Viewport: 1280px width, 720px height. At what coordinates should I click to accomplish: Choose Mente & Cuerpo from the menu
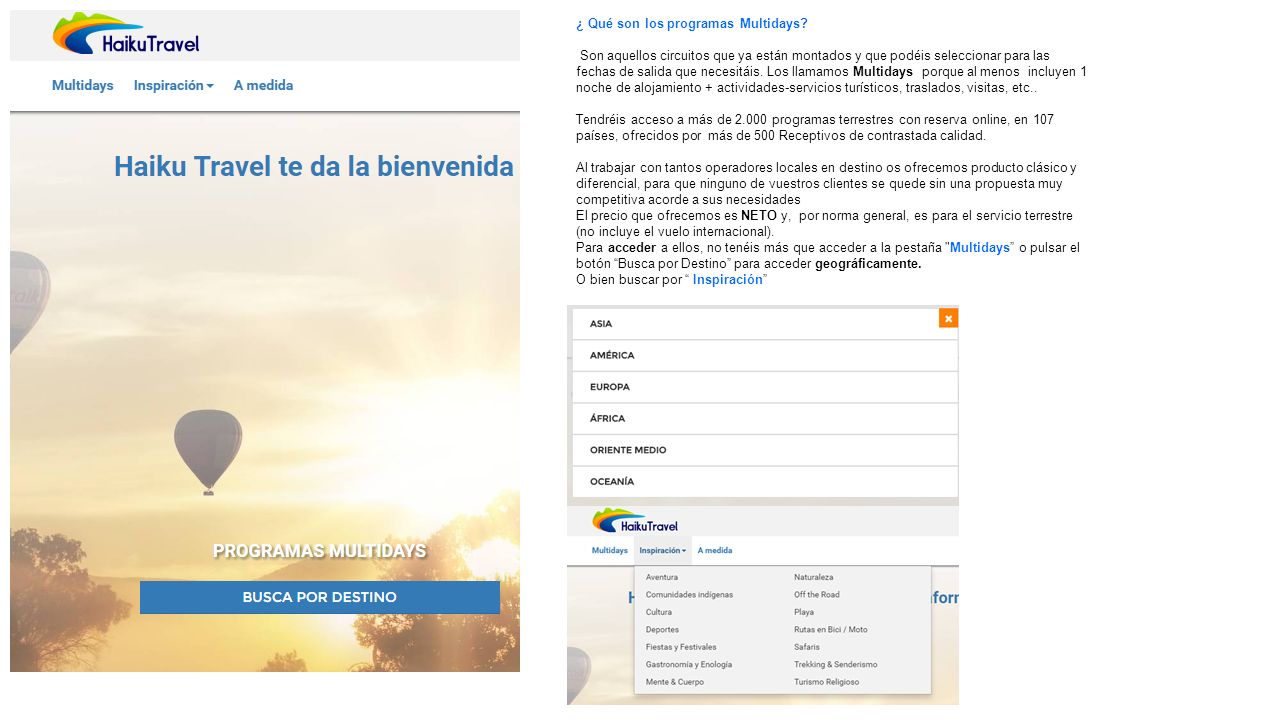(x=675, y=682)
